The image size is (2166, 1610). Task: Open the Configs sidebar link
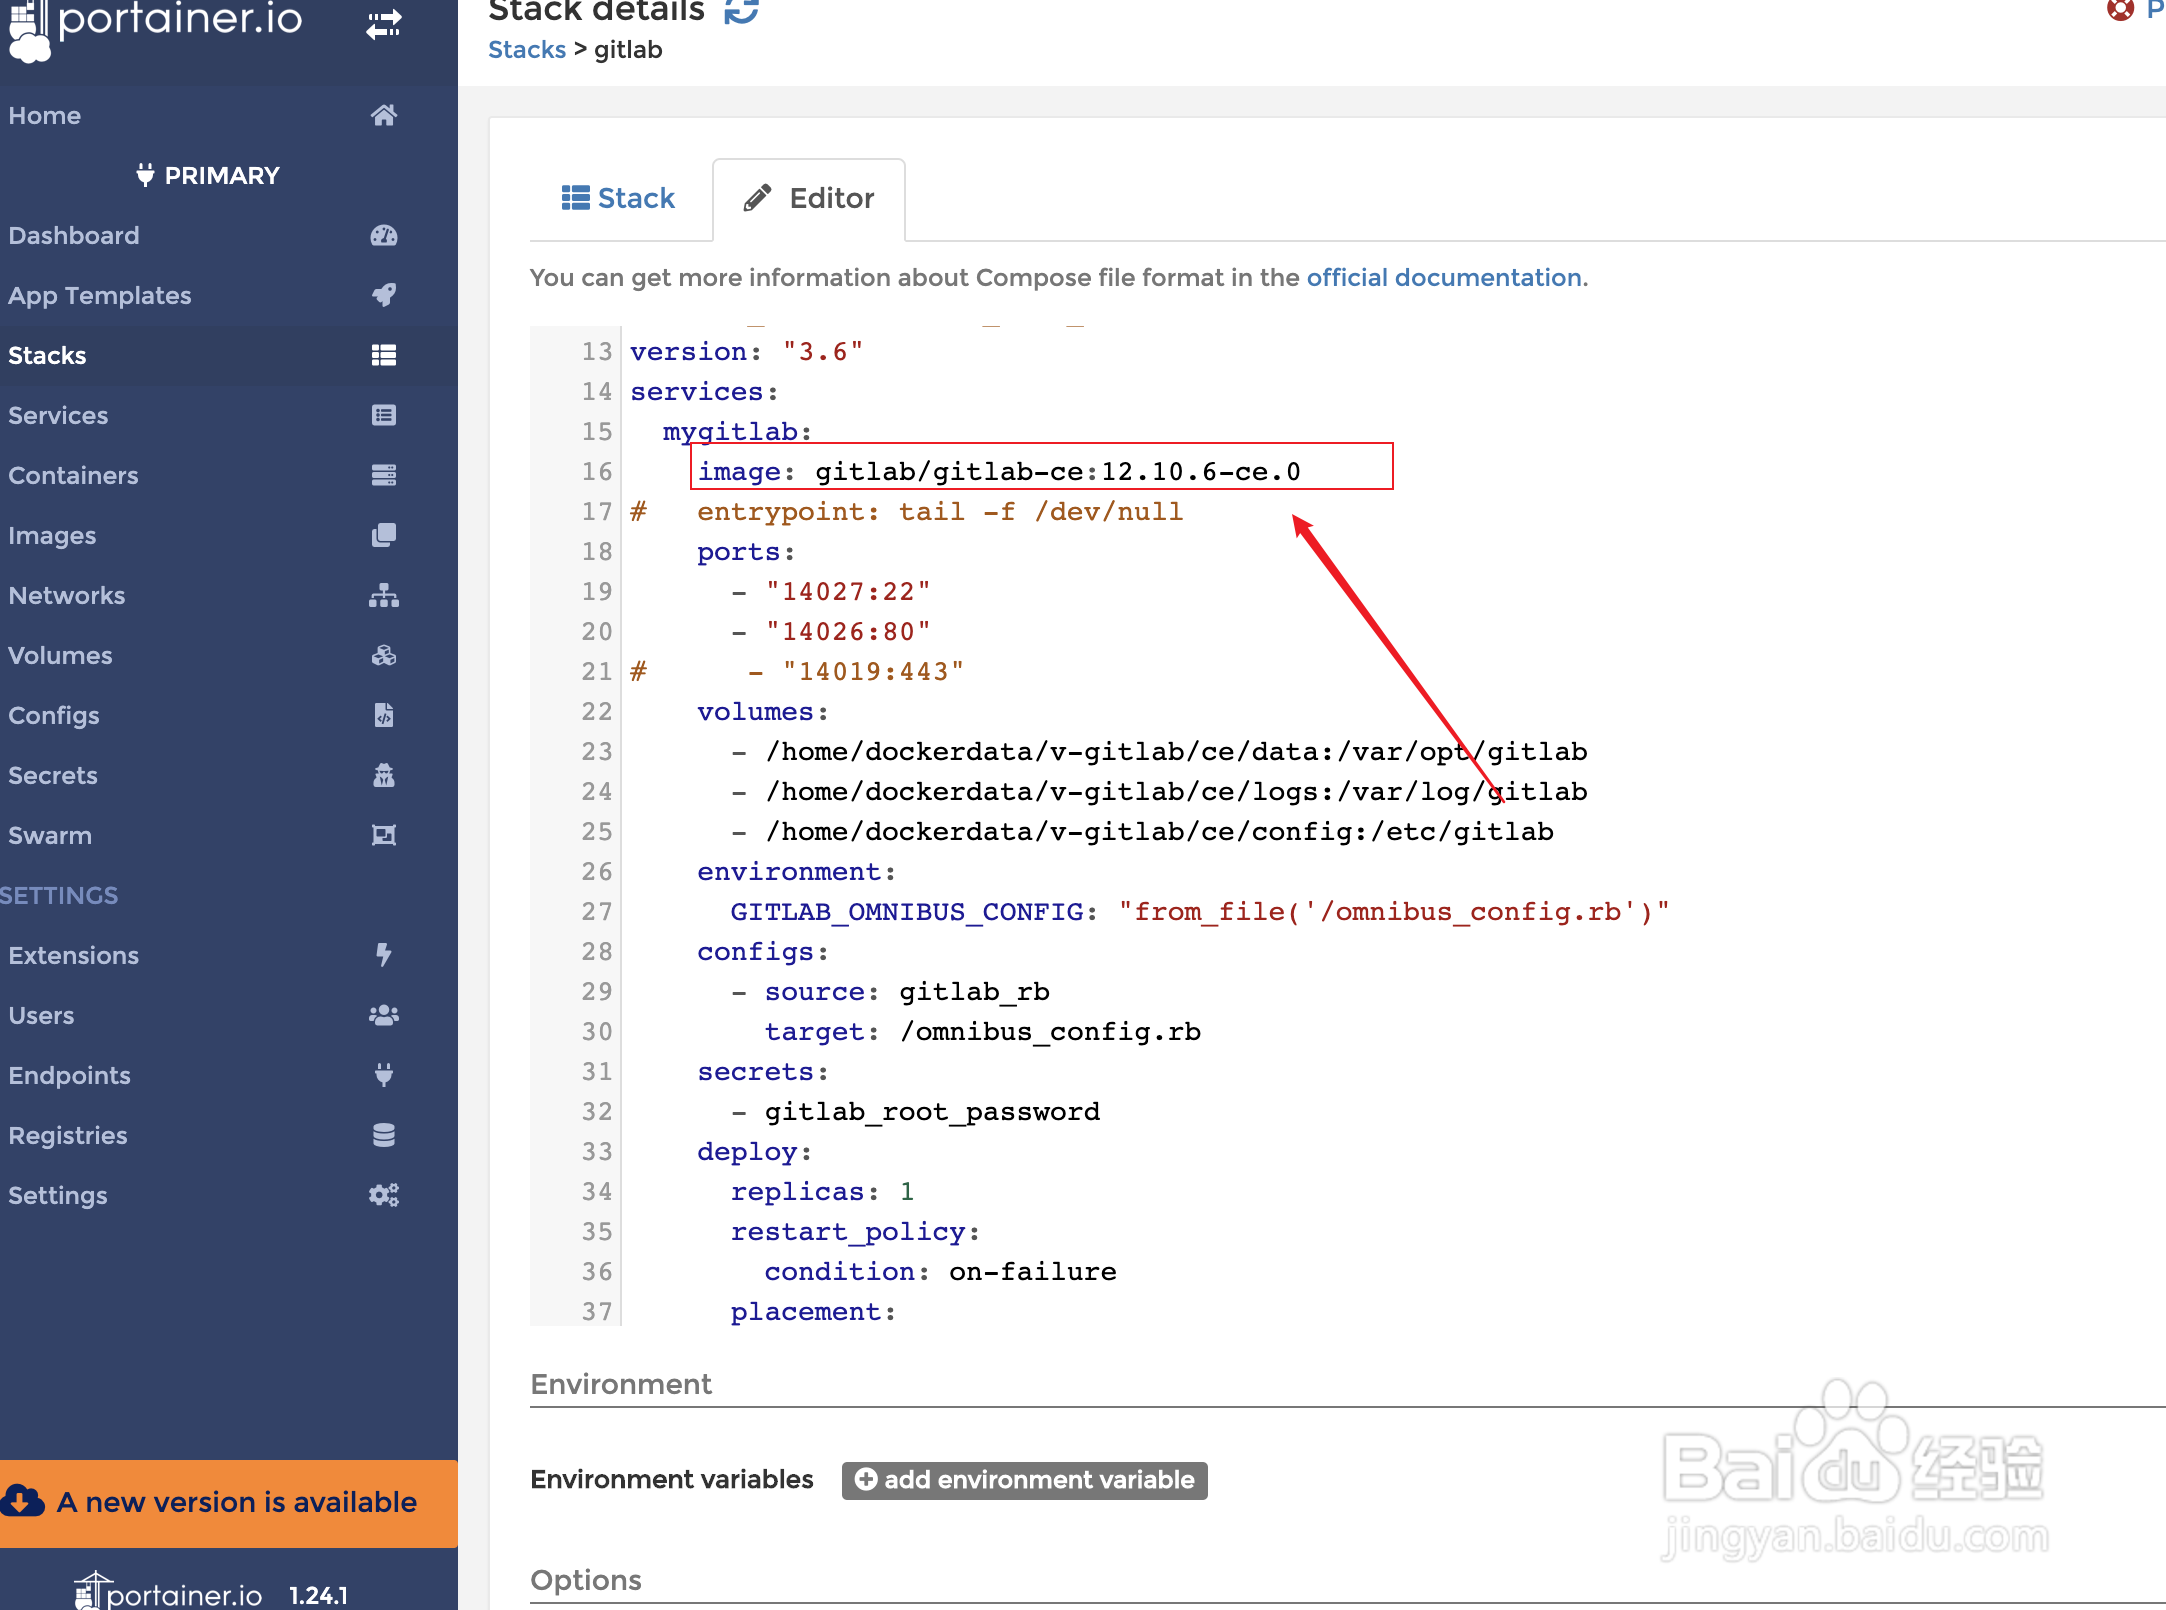54,715
